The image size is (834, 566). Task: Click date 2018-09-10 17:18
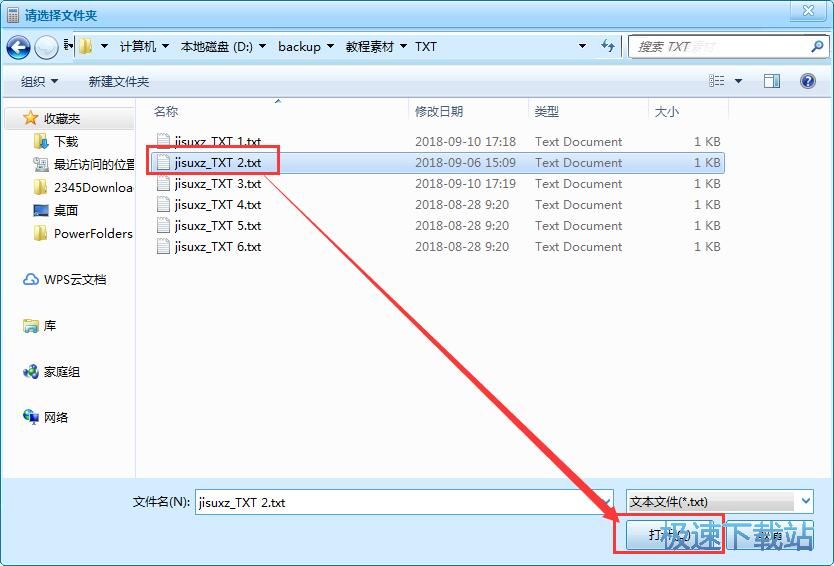point(465,142)
